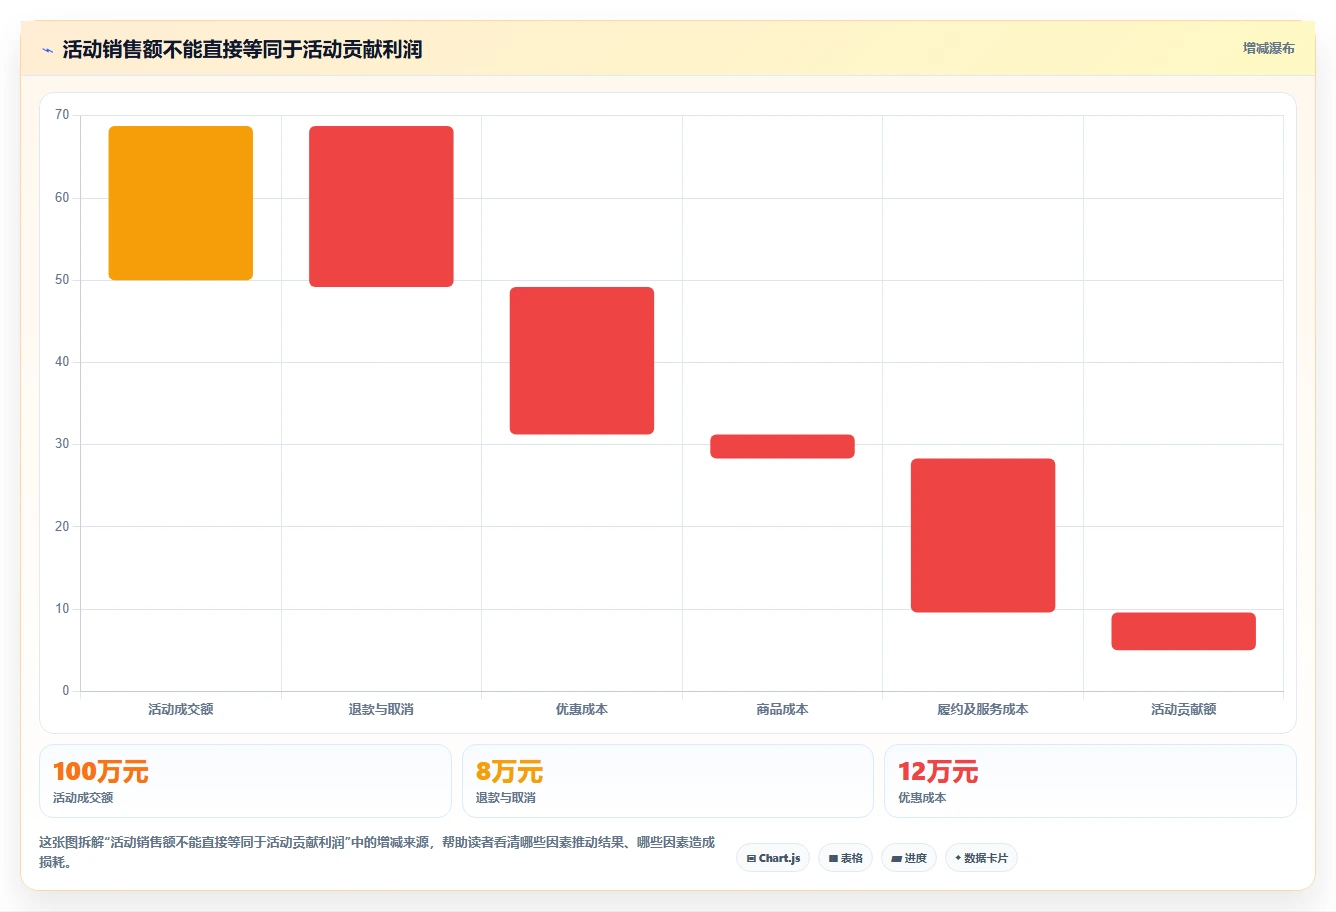Select the red 退款与取消 bar
This screenshot has width=1336, height=912.
click(381, 206)
